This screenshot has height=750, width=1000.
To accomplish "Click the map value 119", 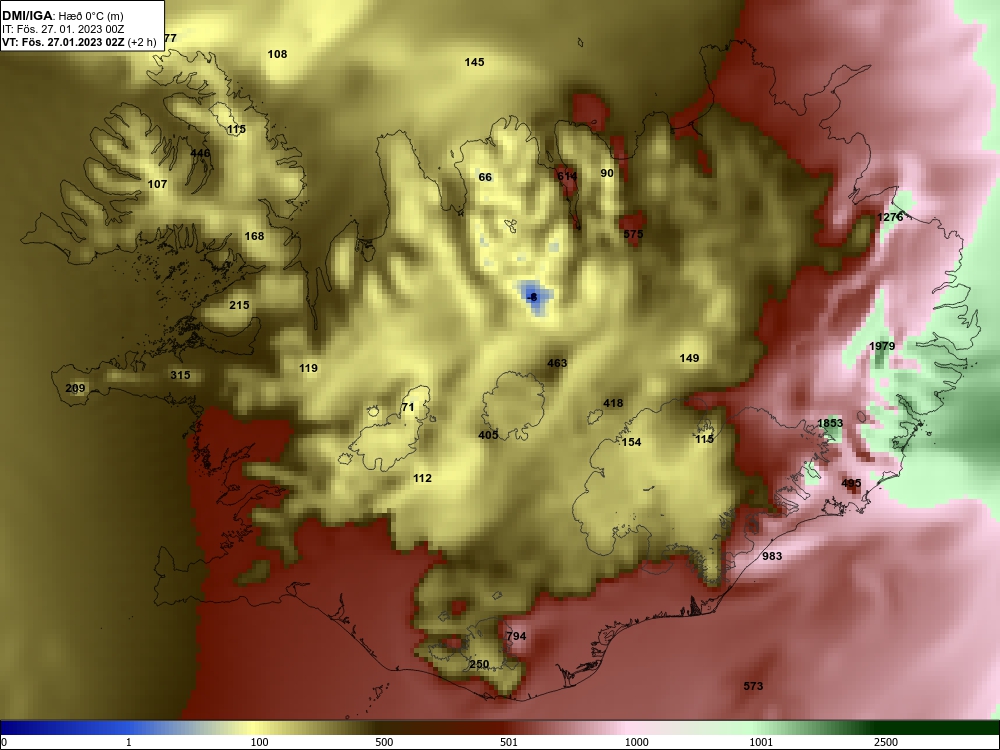I will [308, 368].
